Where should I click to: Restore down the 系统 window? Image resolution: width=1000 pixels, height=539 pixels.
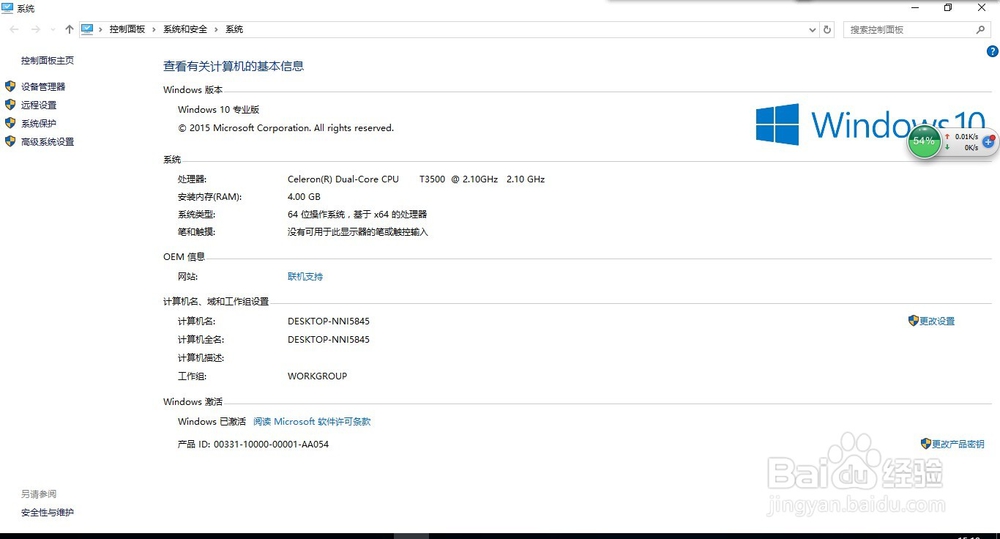coord(948,8)
